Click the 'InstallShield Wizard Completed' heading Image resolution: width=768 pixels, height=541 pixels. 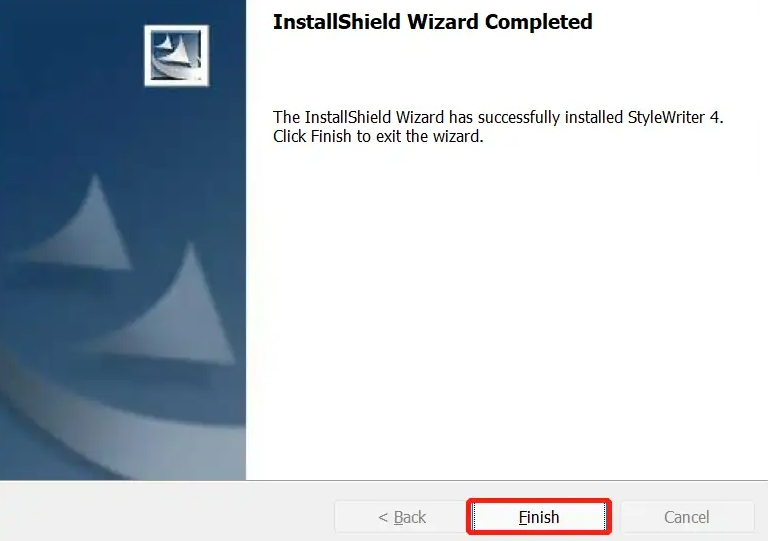(432, 22)
